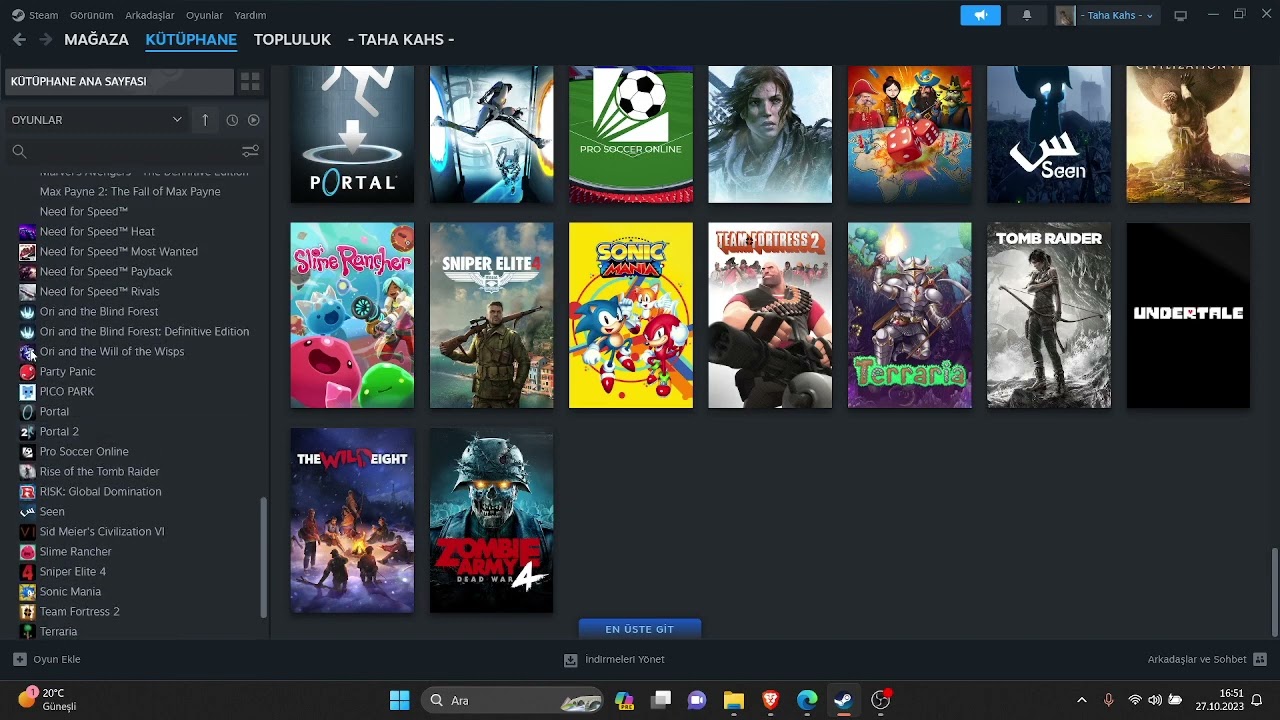This screenshot has height=720, width=1280.
Task: Open the Arkadaşlar menu
Action: click(x=150, y=15)
